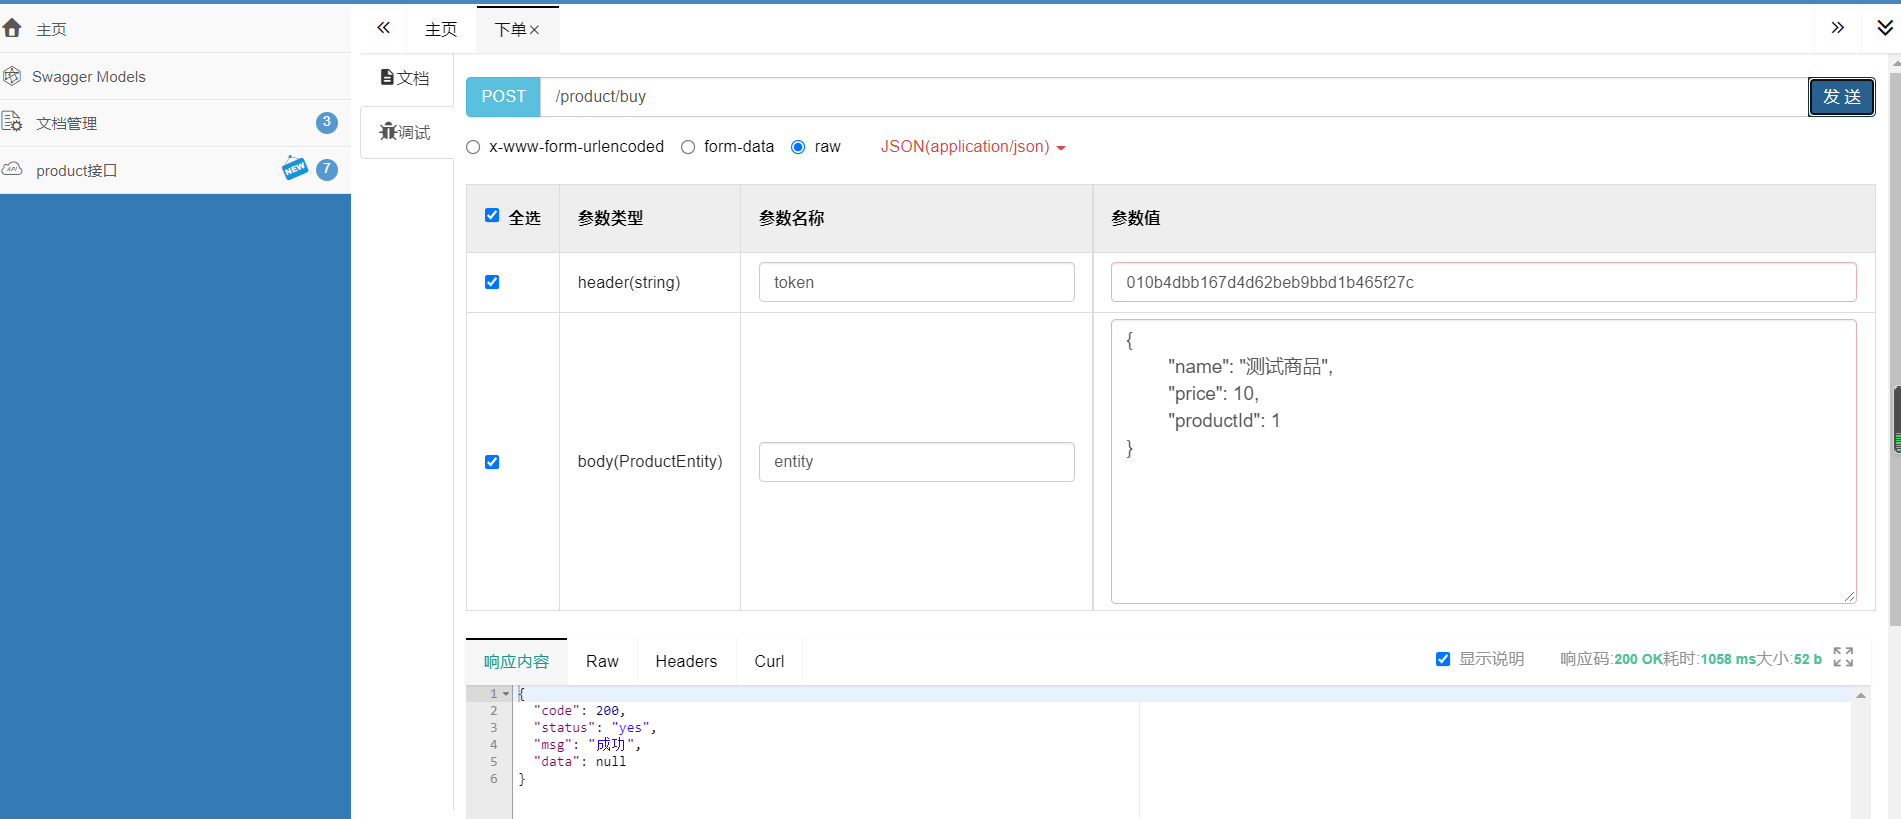Show the Headers response tab
This screenshot has height=819, width=1901.
[x=686, y=661]
